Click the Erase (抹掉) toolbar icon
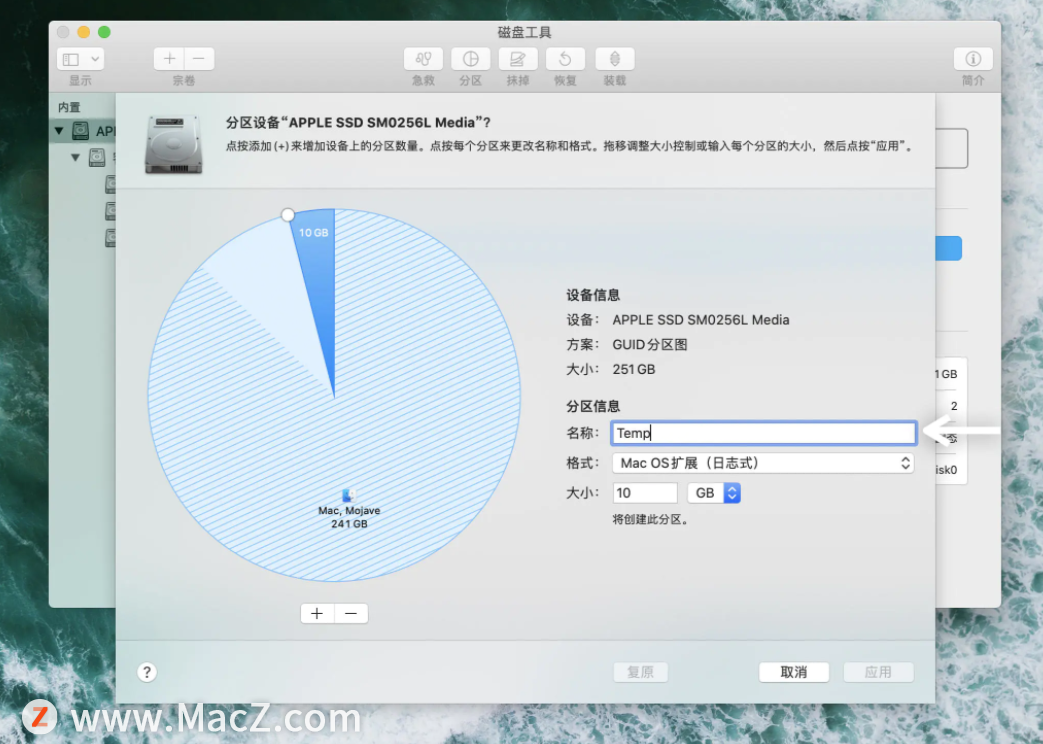Viewport: 1043px width, 744px height. [518, 59]
